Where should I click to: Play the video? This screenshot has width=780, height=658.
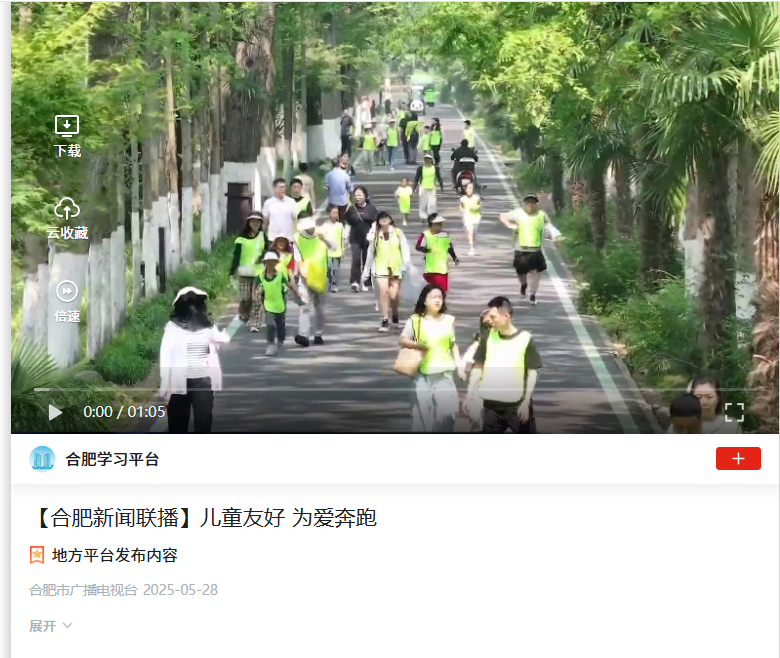(x=55, y=412)
